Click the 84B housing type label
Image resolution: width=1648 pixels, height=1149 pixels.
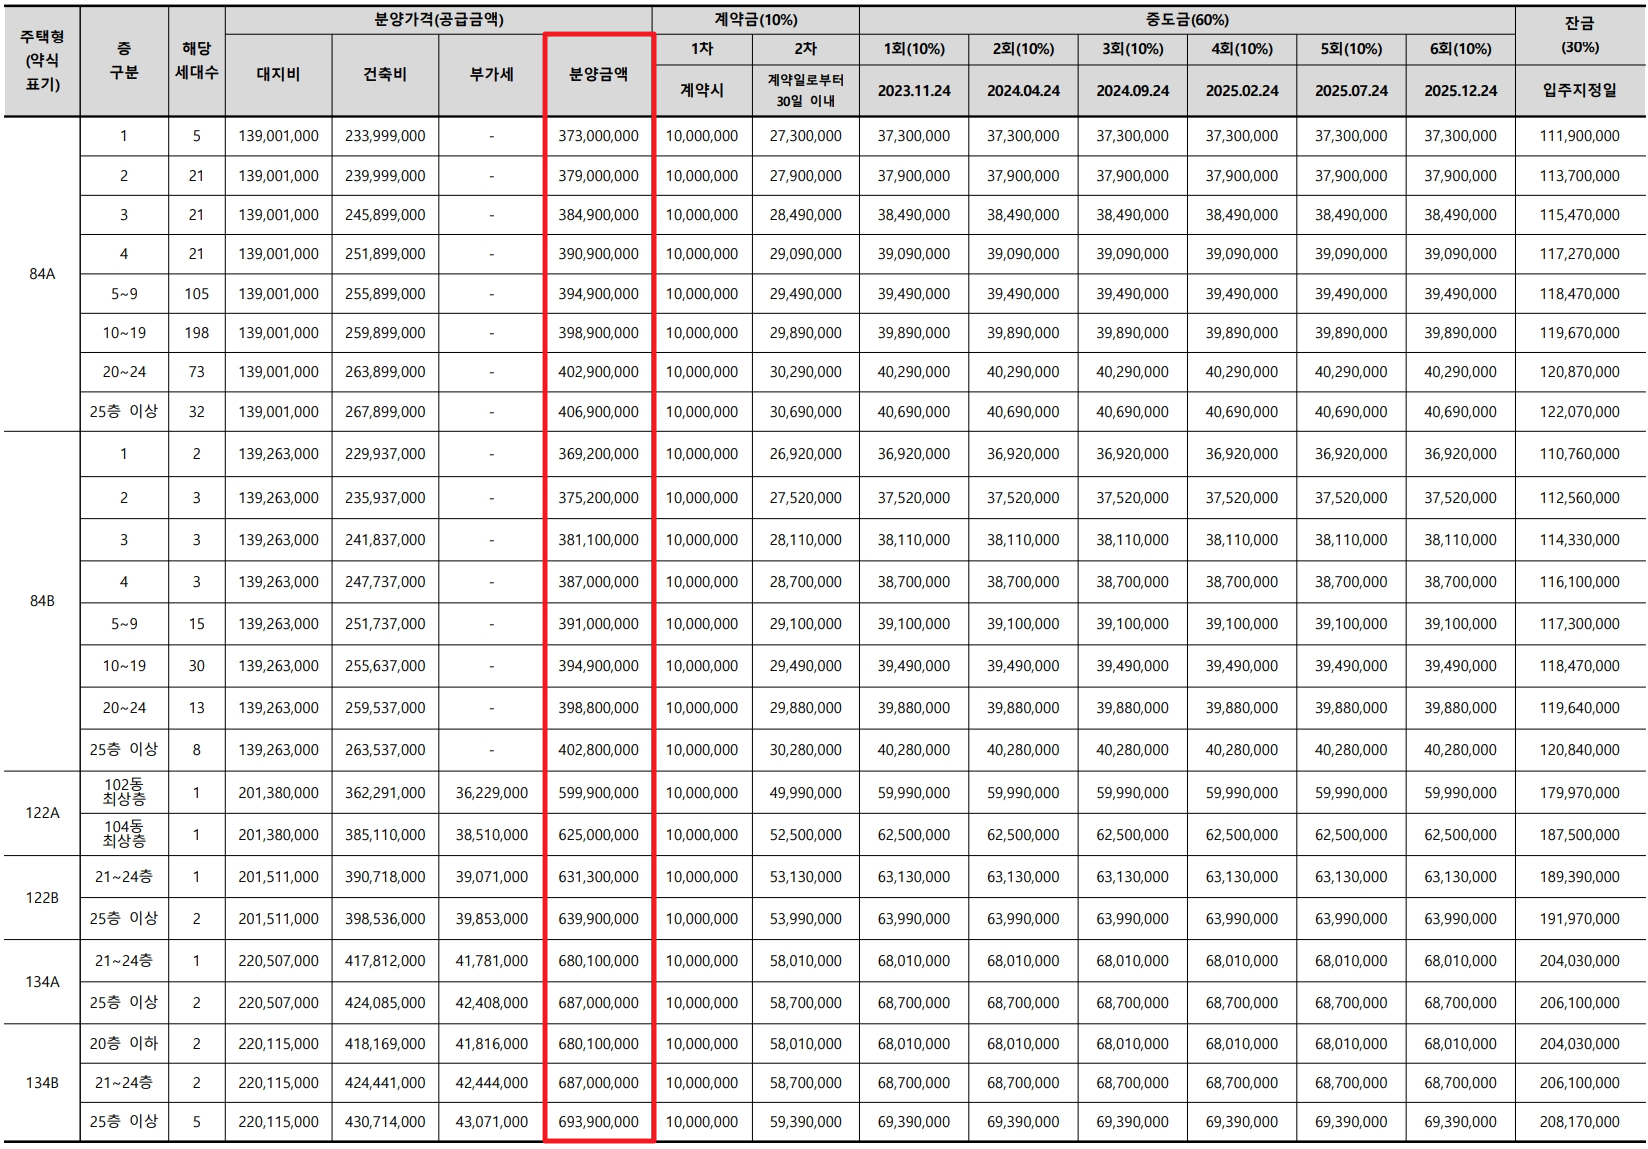click(42, 601)
